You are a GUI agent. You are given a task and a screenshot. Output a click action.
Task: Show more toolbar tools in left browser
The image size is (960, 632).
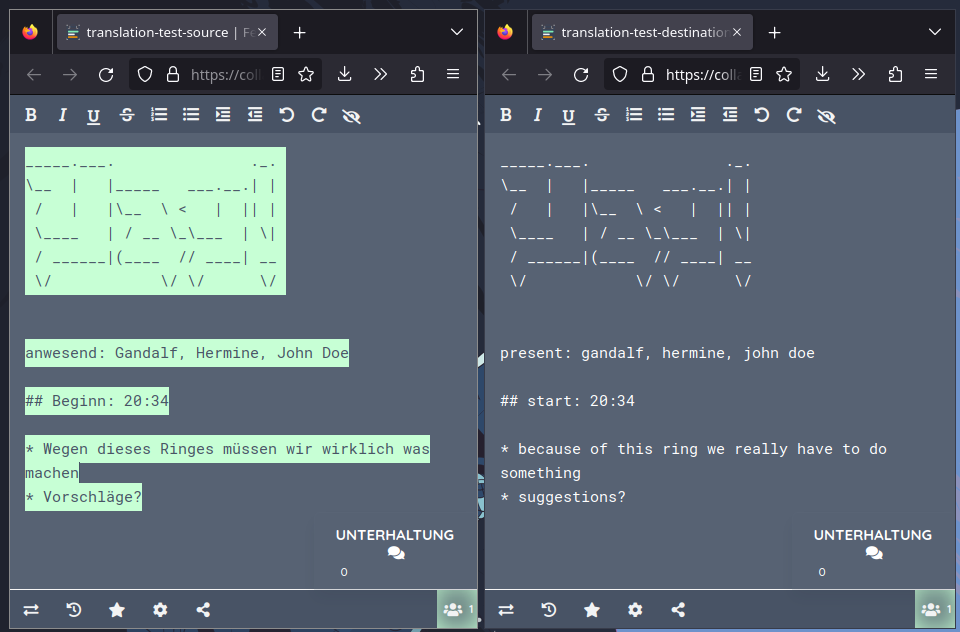coord(381,74)
